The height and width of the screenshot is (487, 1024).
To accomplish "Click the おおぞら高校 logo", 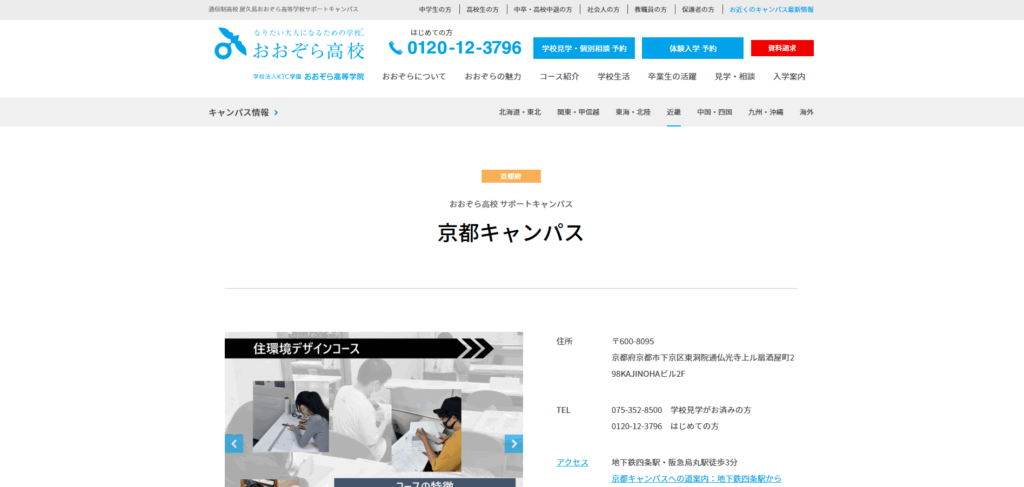I will click(x=289, y=44).
